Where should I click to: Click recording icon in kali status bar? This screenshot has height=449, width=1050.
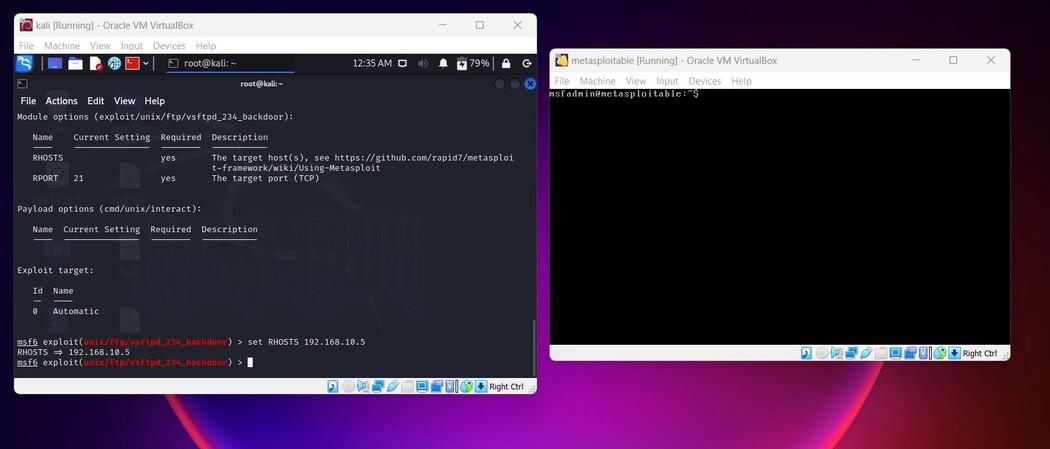(x=437, y=386)
